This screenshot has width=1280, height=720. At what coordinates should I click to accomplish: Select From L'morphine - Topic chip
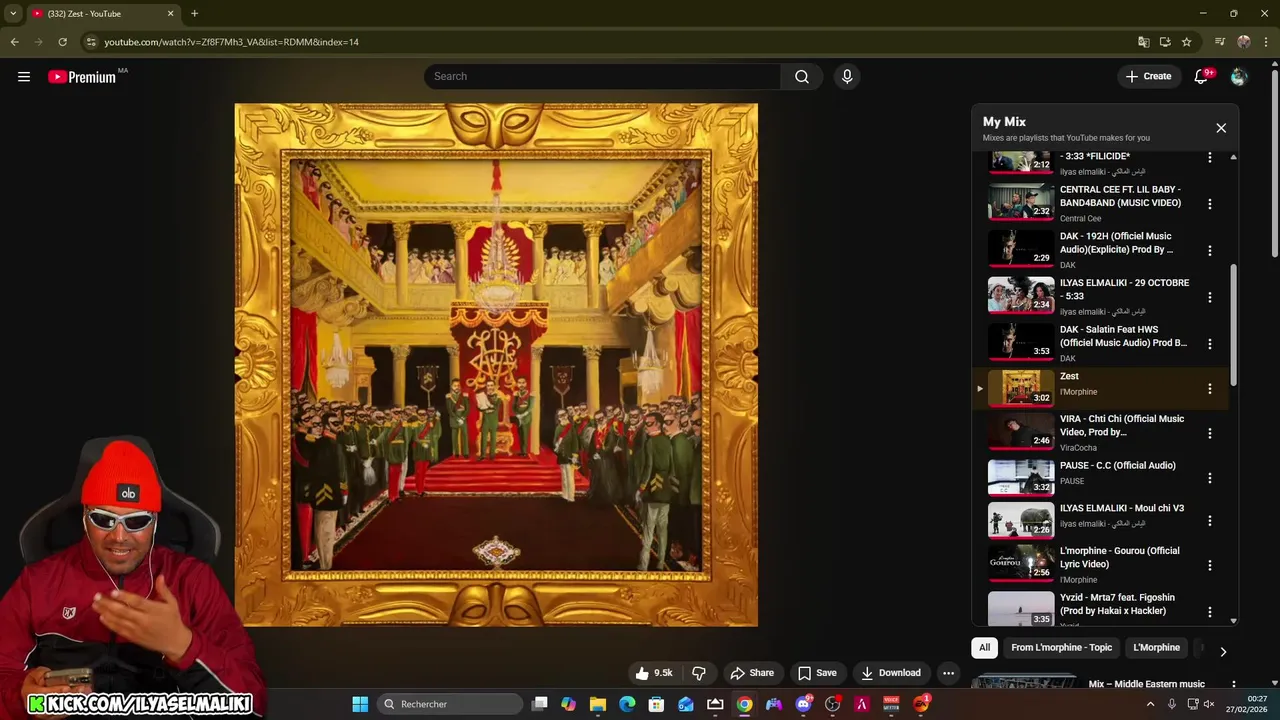point(1061,647)
